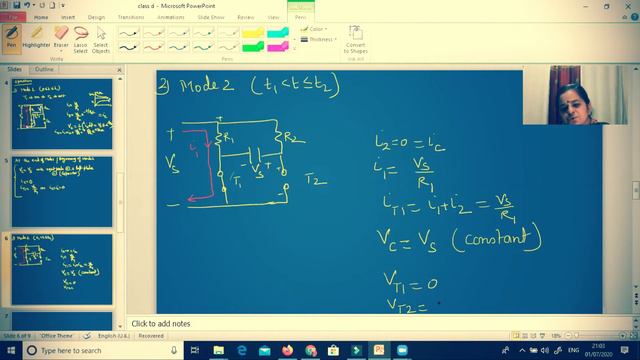Start Slide Show view from status bar
Image resolution: width=640 pixels, height=360 pixels.
click(x=542, y=336)
